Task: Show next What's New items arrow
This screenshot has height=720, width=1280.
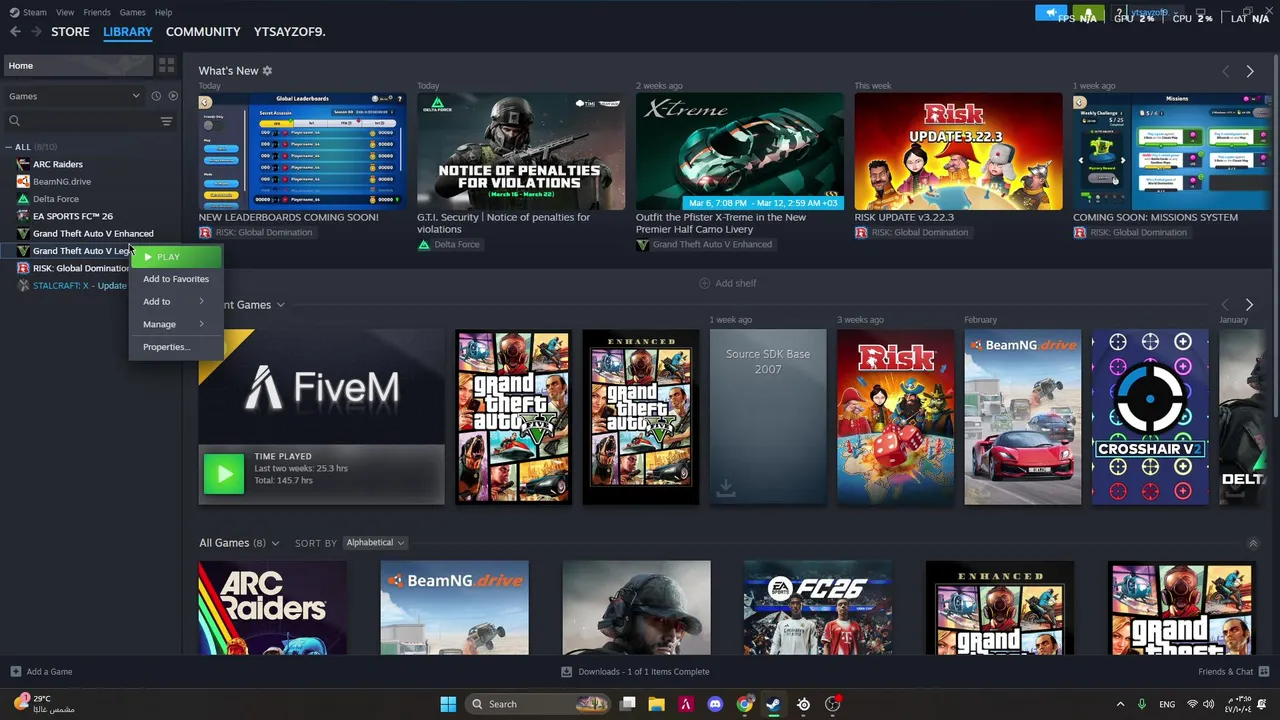Action: click(x=1249, y=72)
